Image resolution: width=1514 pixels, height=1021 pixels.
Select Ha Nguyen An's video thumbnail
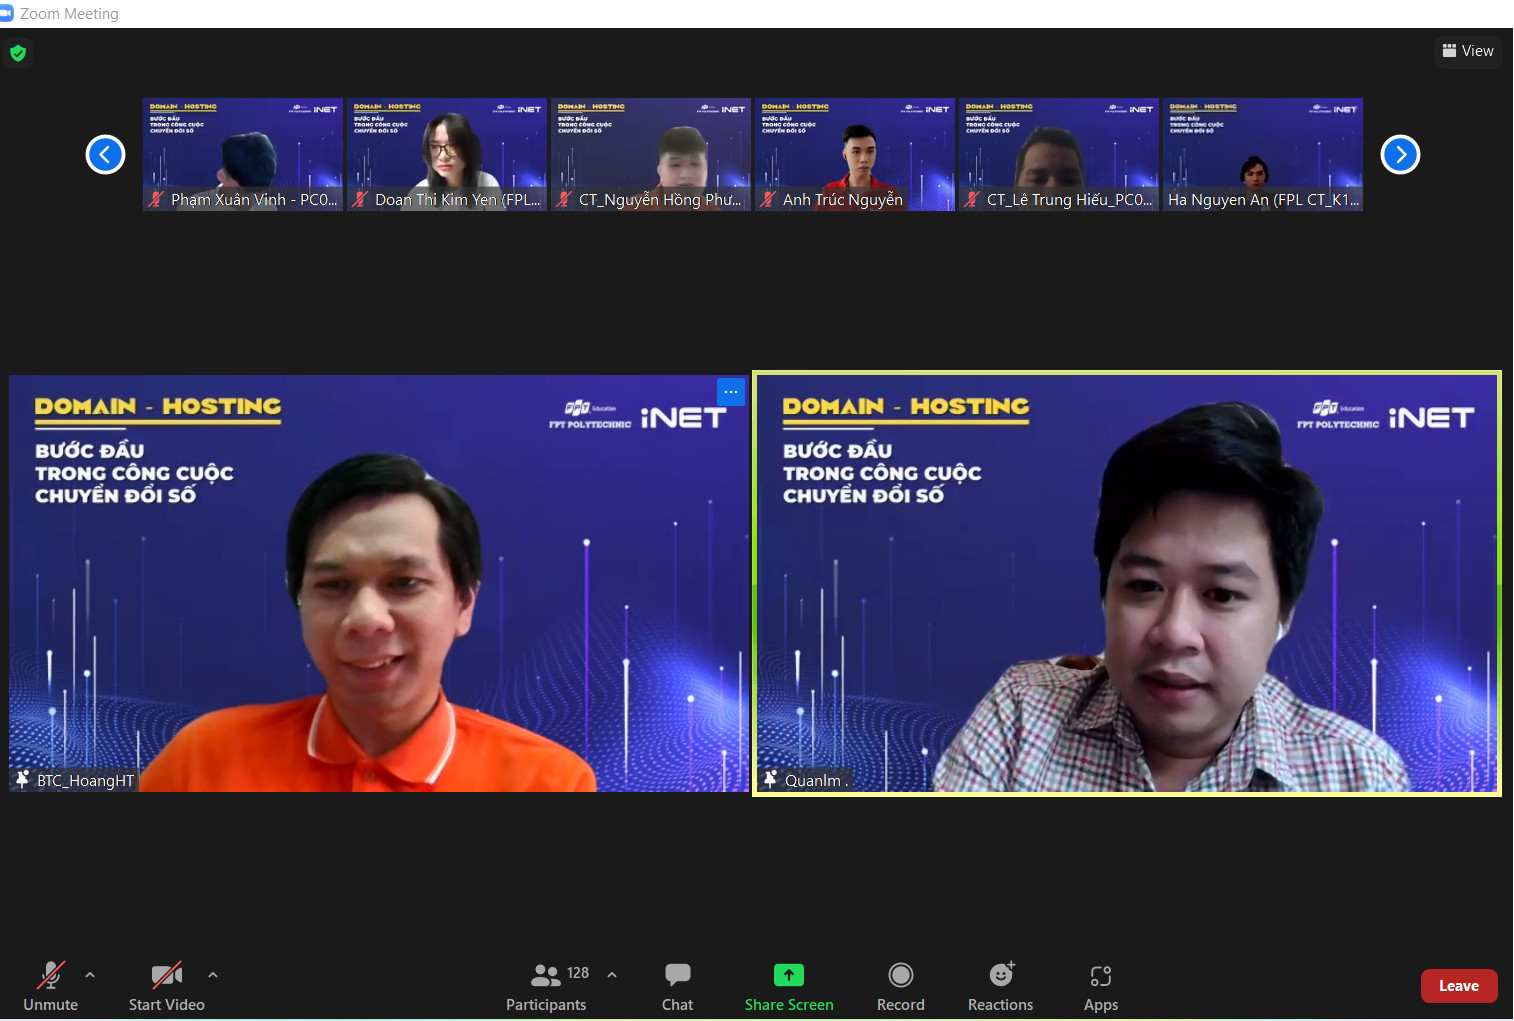[1263, 154]
